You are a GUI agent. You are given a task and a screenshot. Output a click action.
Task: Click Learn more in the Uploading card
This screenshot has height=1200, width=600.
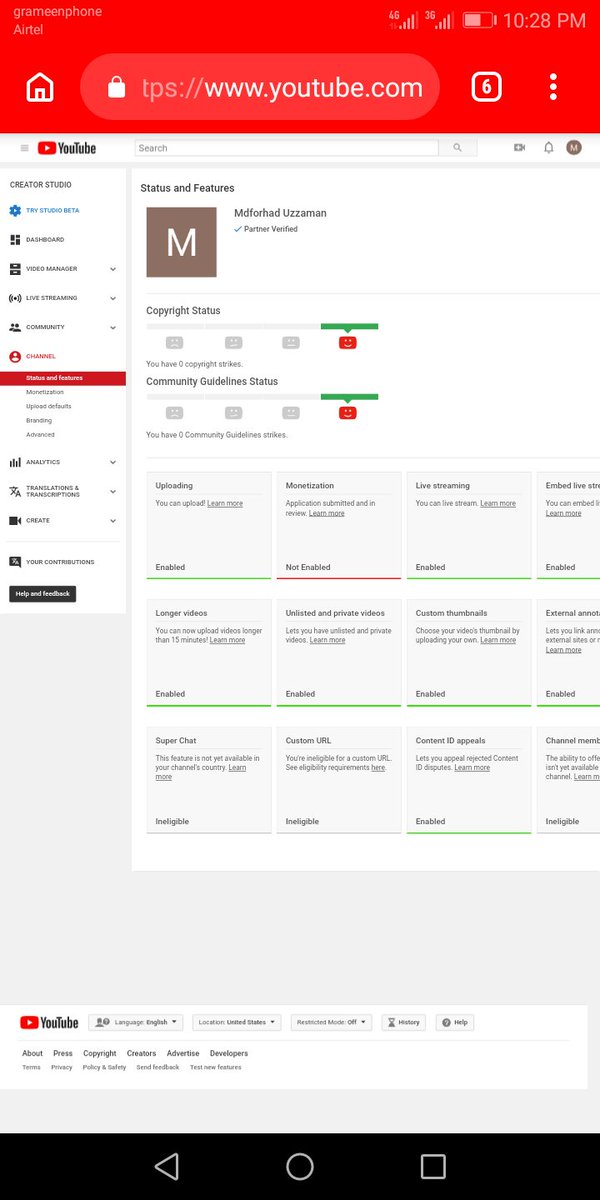pos(225,503)
